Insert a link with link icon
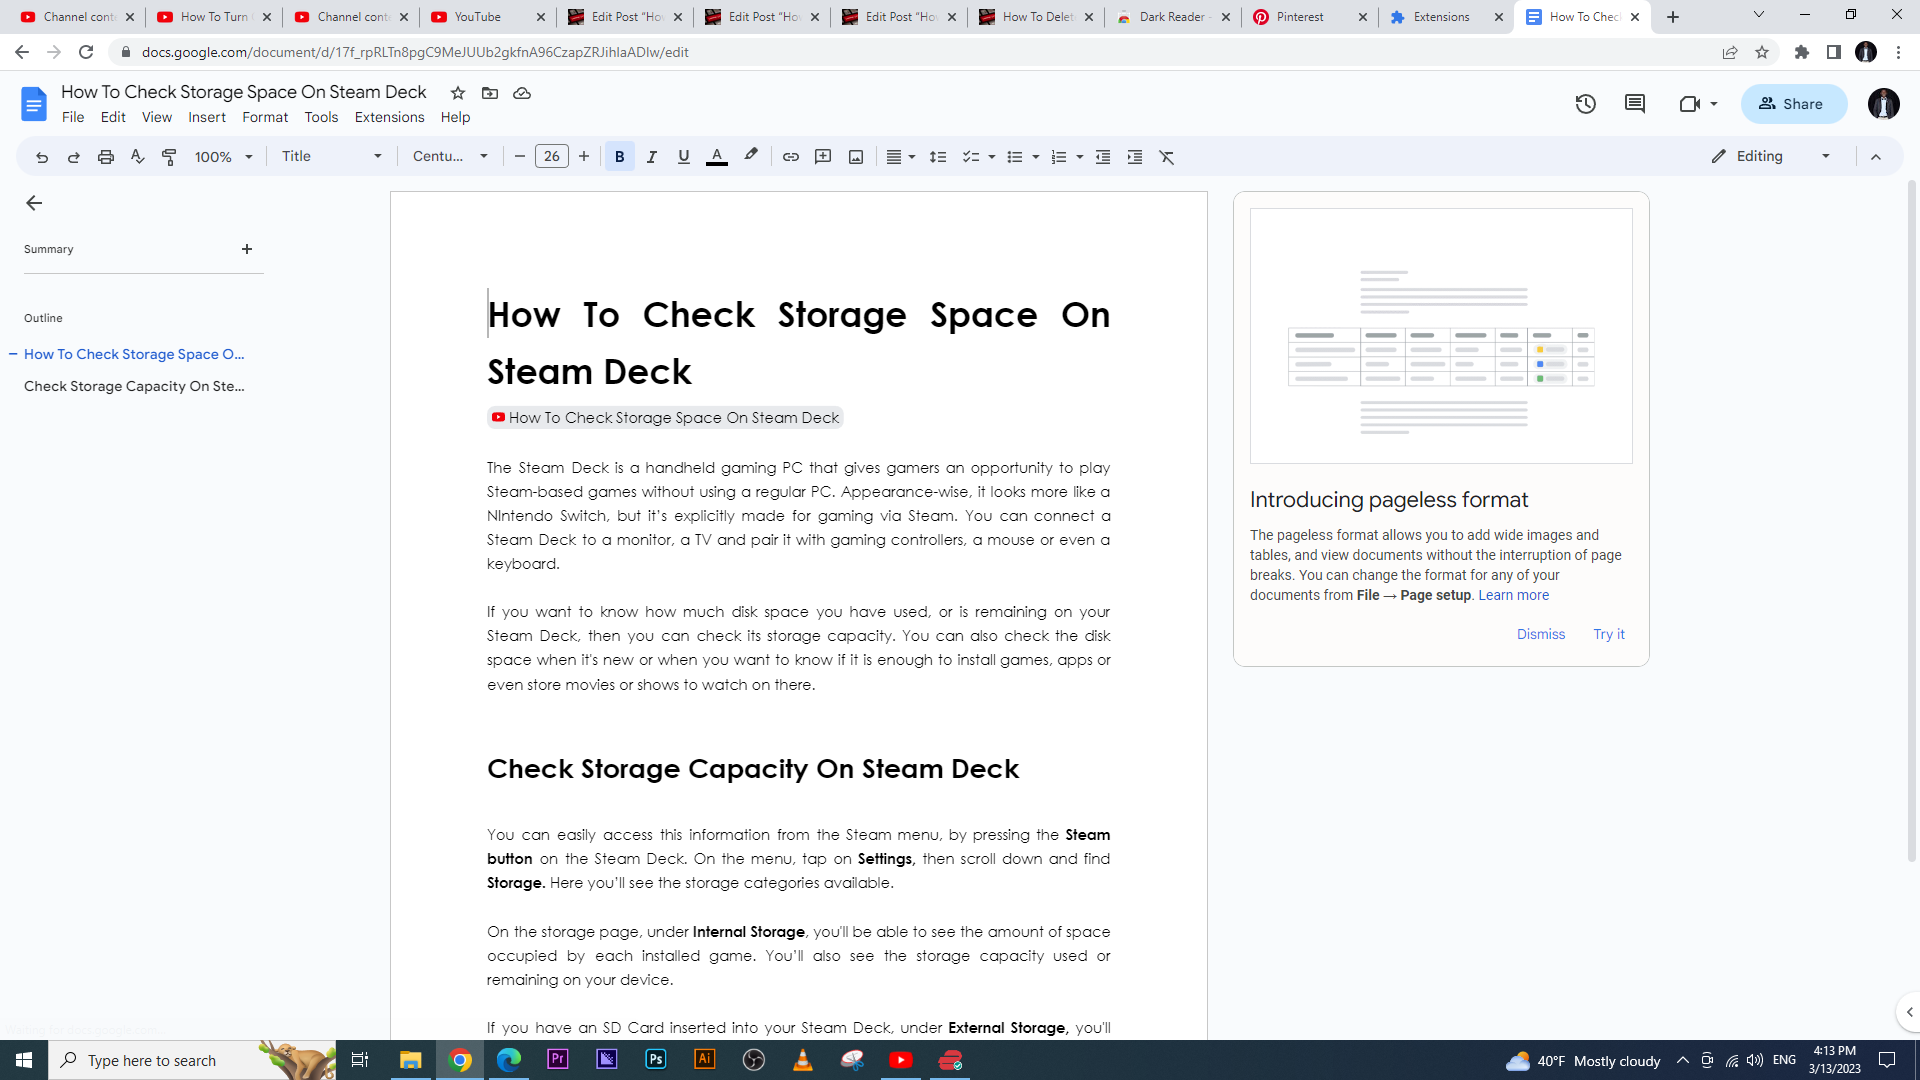 tap(791, 157)
